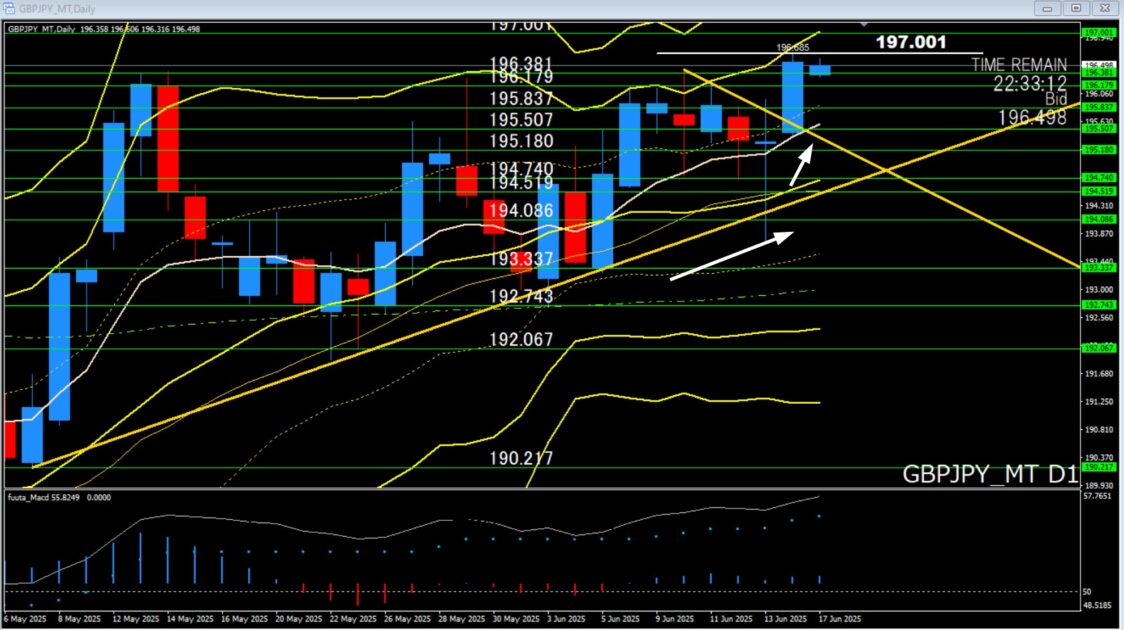The height and width of the screenshot is (630, 1124).
Task: Click the GBPJPY_MT D1 watermark label
Action: (x=989, y=474)
